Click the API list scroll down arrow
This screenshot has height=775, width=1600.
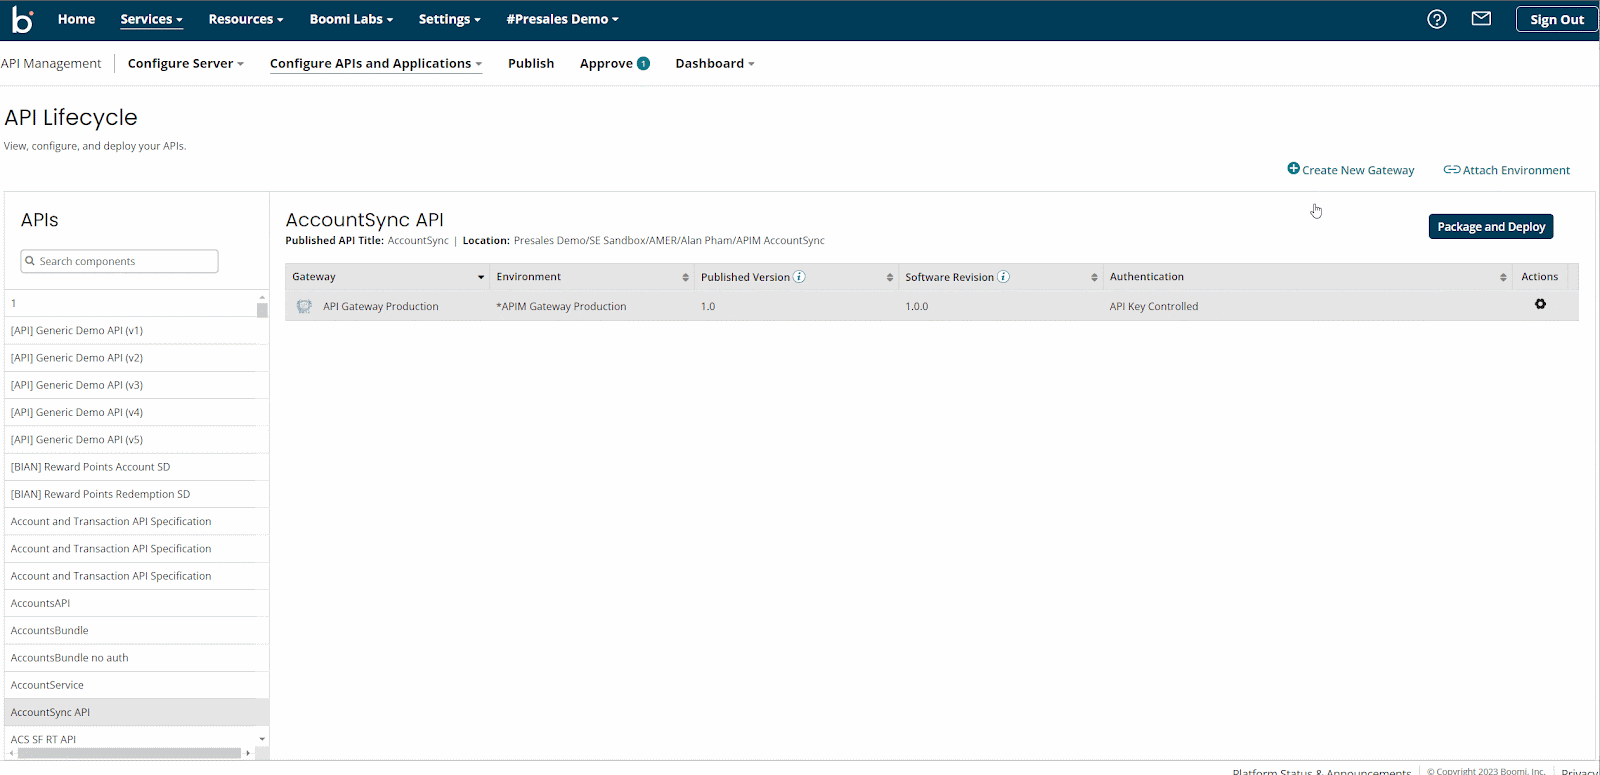(262, 739)
